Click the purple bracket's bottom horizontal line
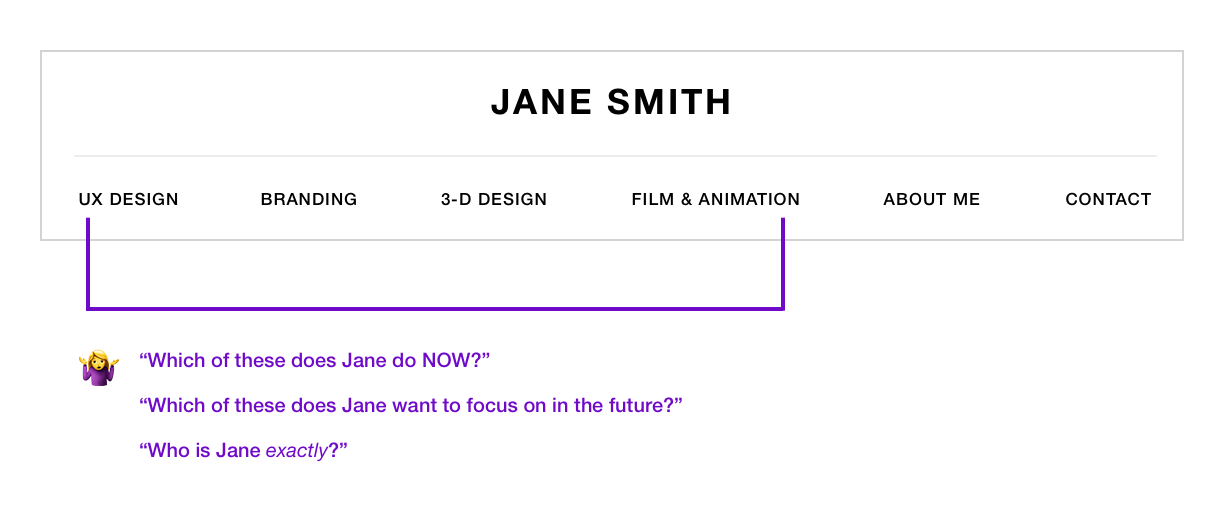 click(435, 308)
